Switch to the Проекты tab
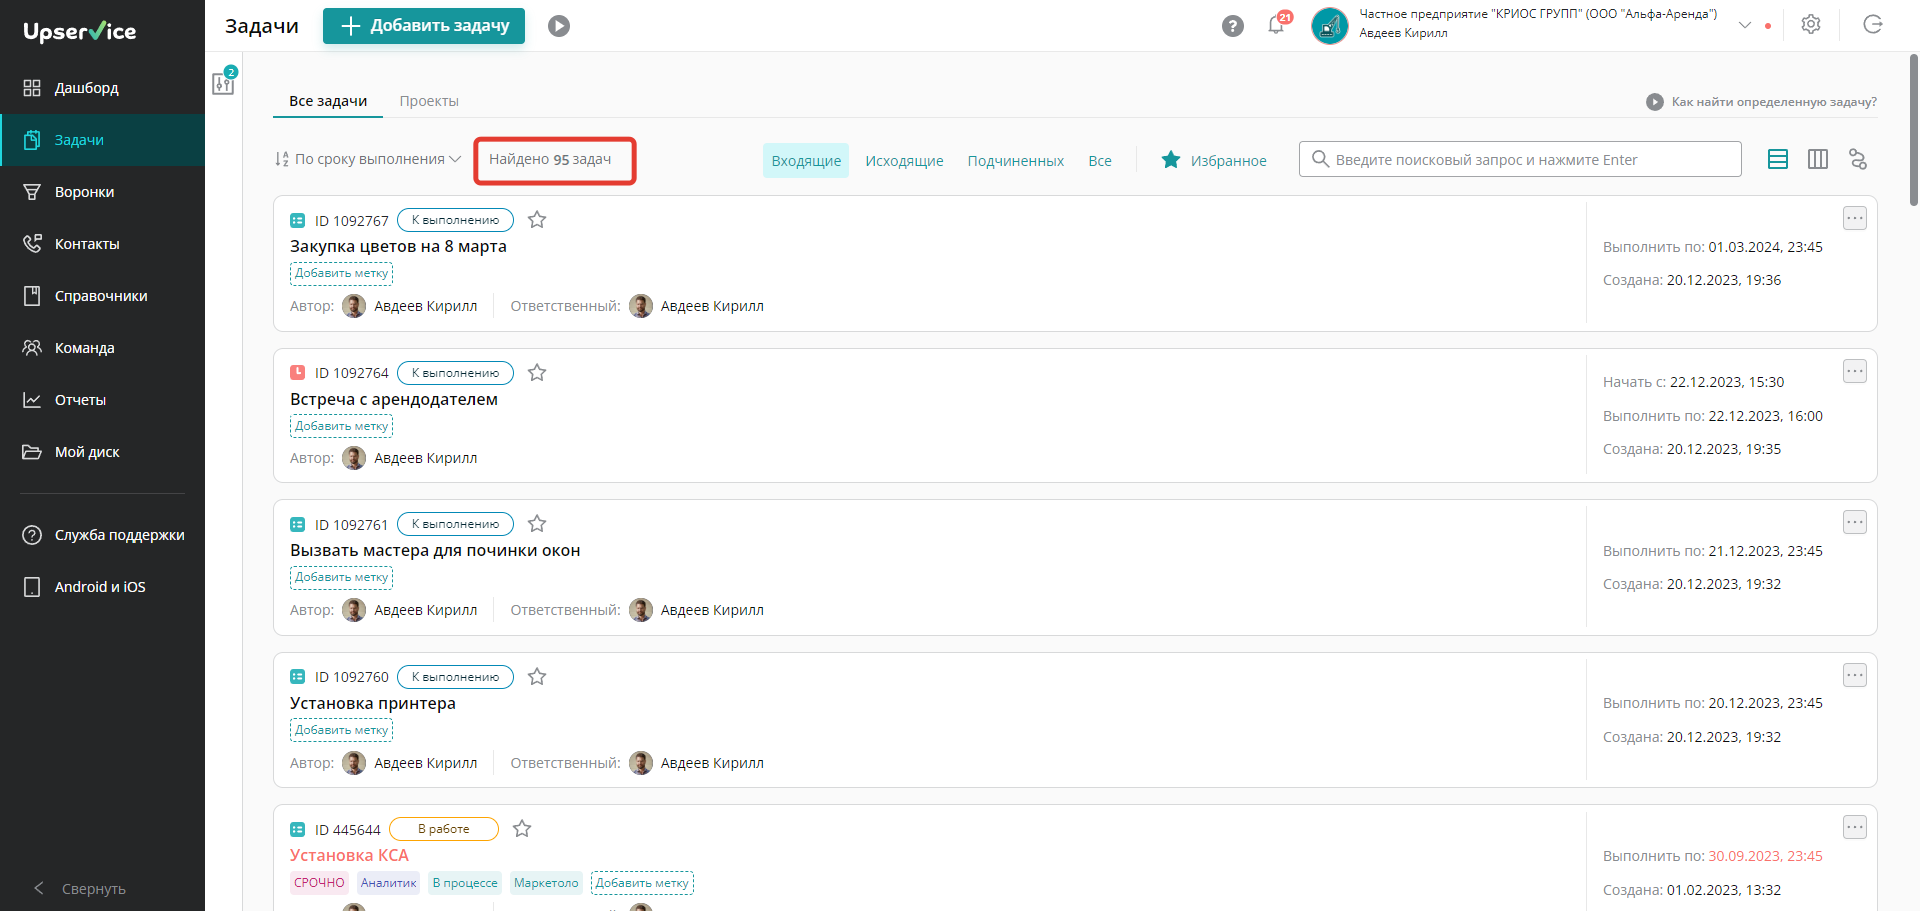Viewport: 1920px width, 911px height. [429, 101]
